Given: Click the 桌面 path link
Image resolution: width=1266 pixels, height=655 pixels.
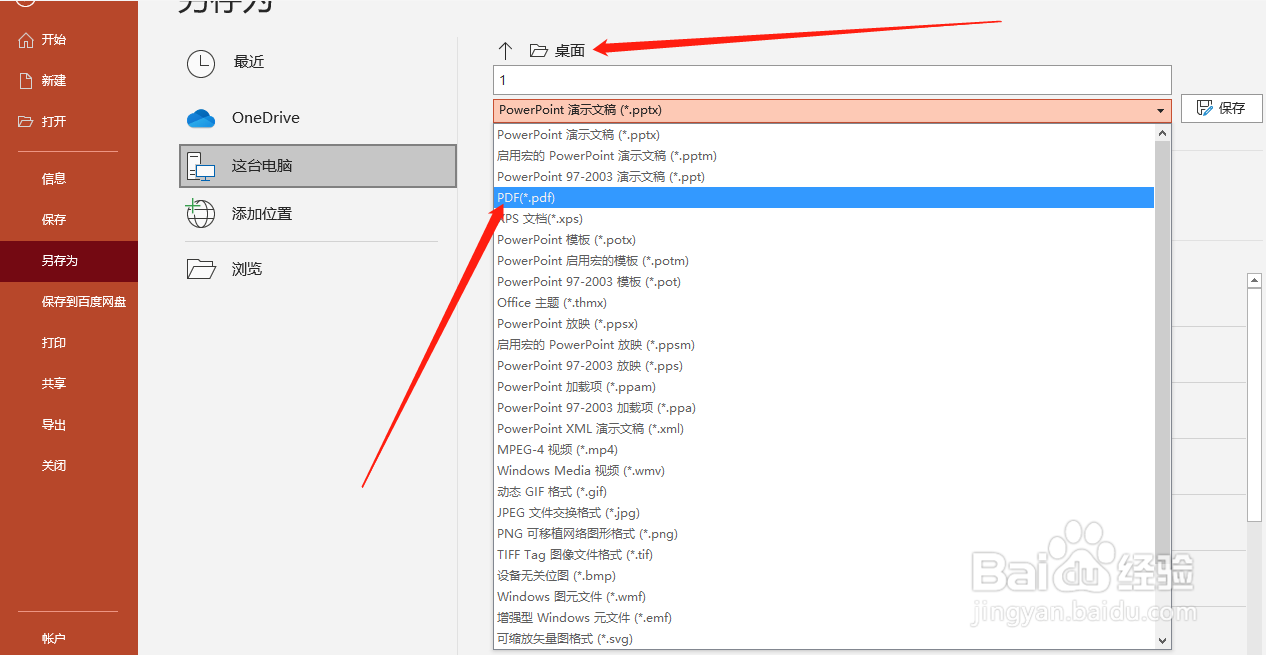Looking at the screenshot, I should click(x=570, y=51).
